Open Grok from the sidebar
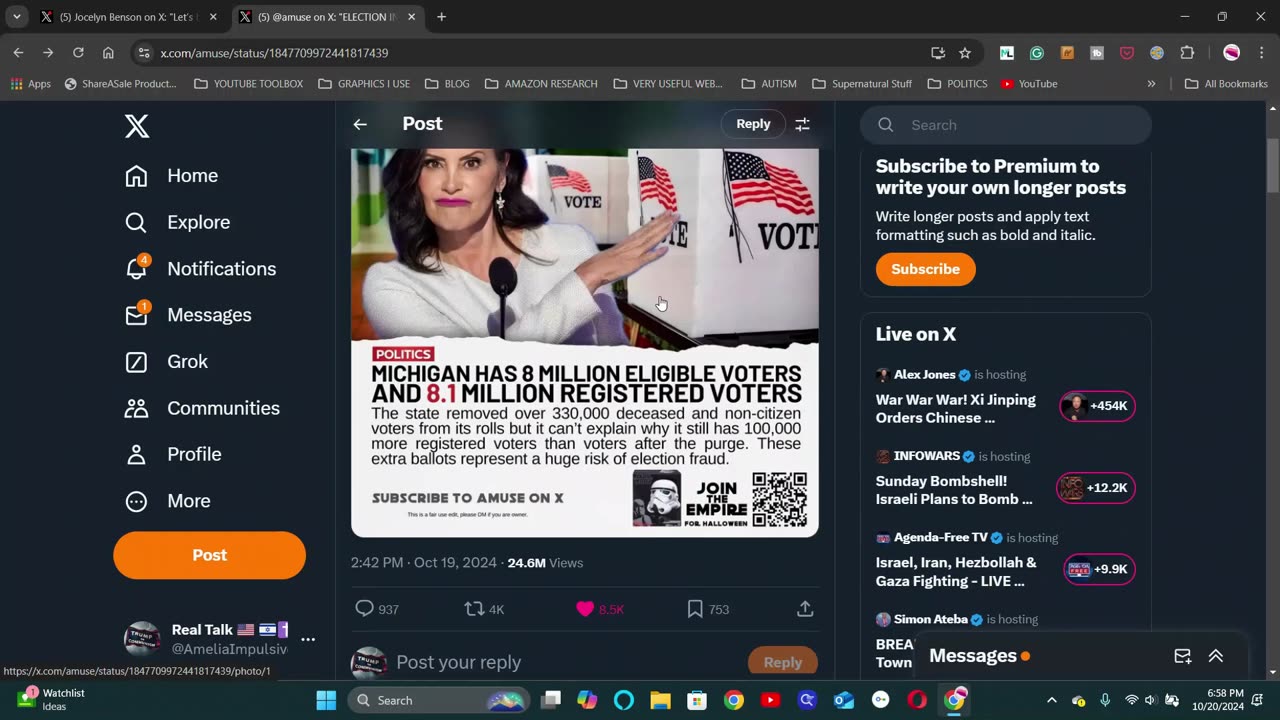 [x=167, y=361]
